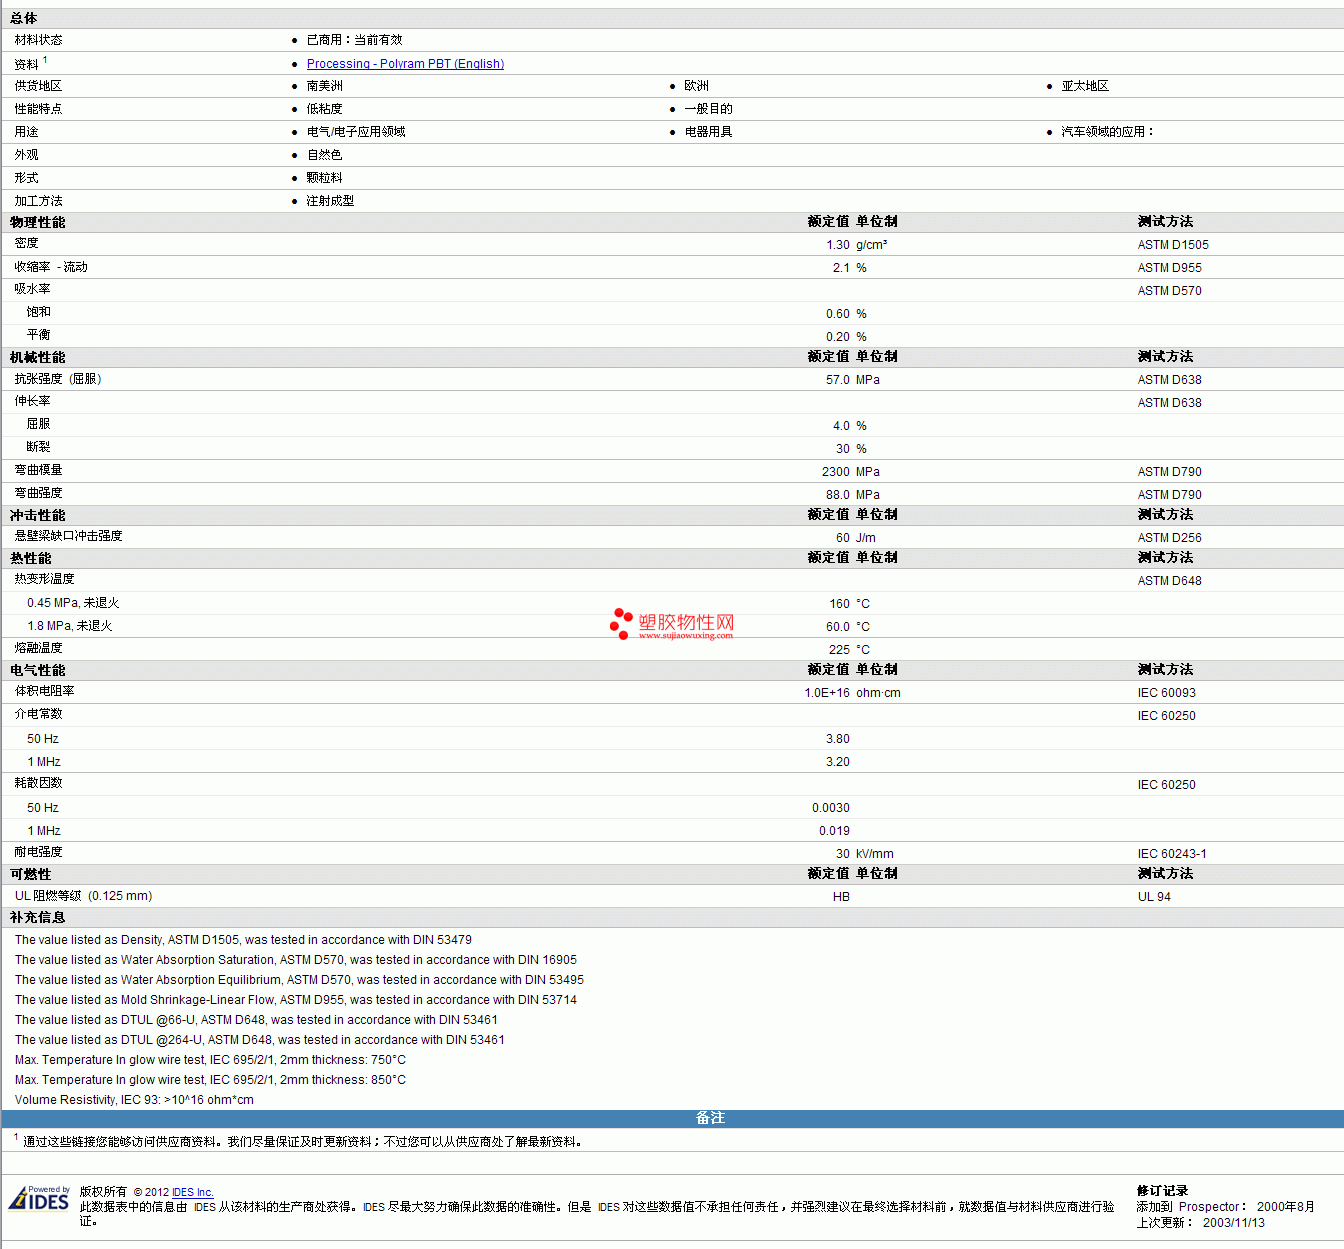
Task: Click the 塑胶物性网 watermark text
Action: pos(686,622)
